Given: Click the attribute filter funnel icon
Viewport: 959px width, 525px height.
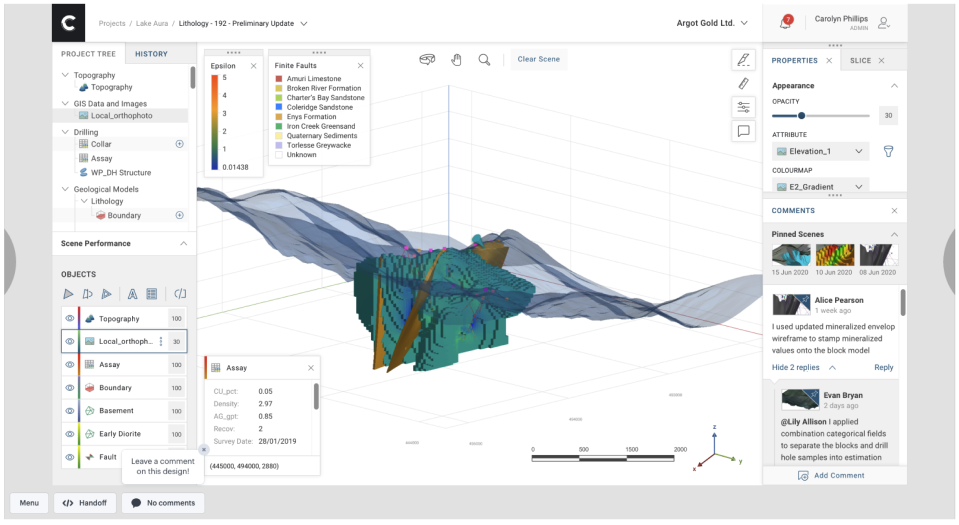Looking at the screenshot, I should coord(887,152).
